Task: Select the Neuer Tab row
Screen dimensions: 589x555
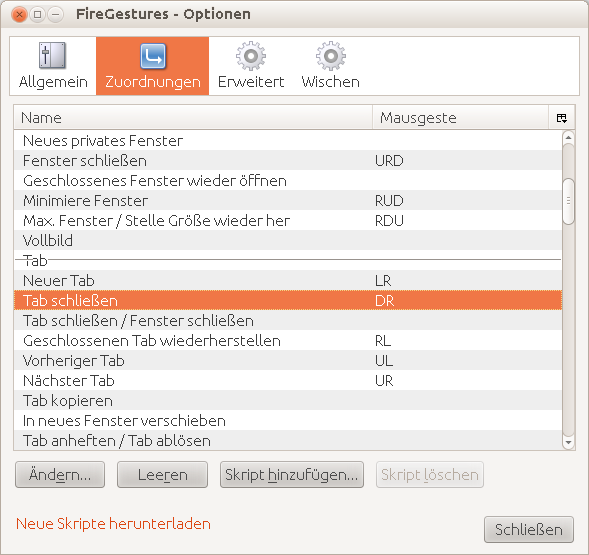Action: click(x=288, y=280)
